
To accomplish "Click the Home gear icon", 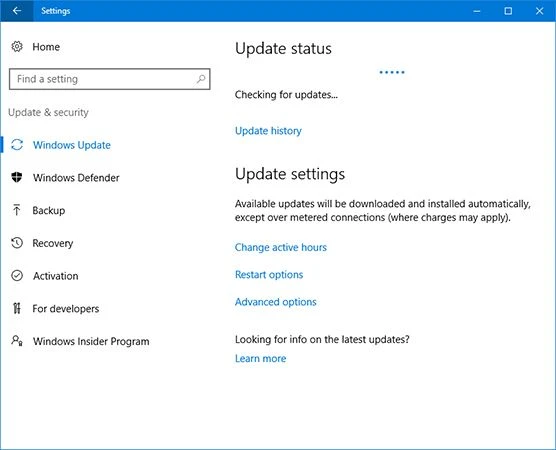I will click(17, 46).
